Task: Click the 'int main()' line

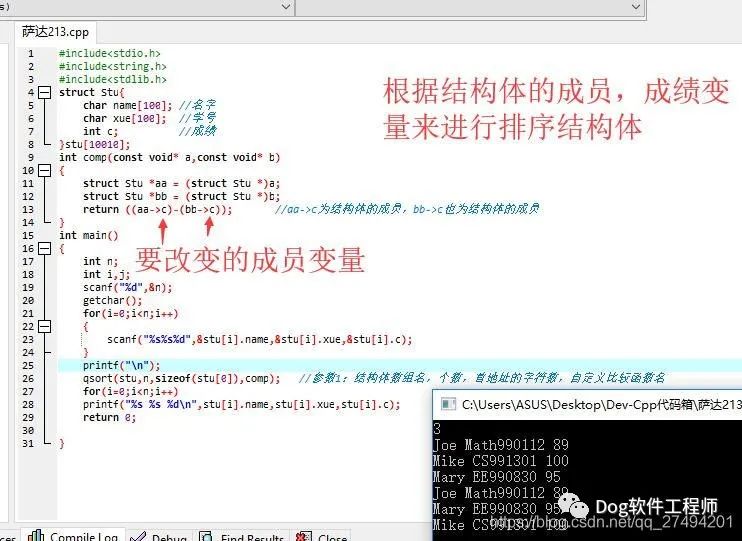Action: [88, 236]
